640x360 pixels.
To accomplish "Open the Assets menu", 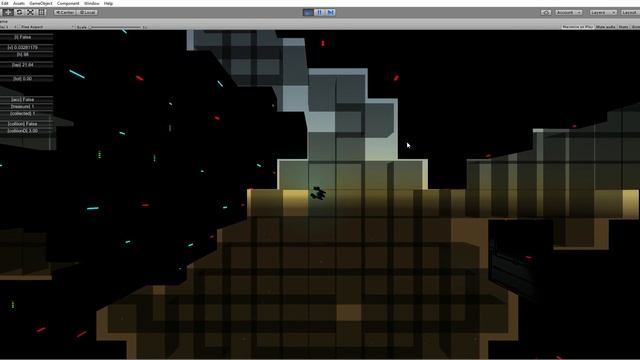I will [x=19, y=3].
